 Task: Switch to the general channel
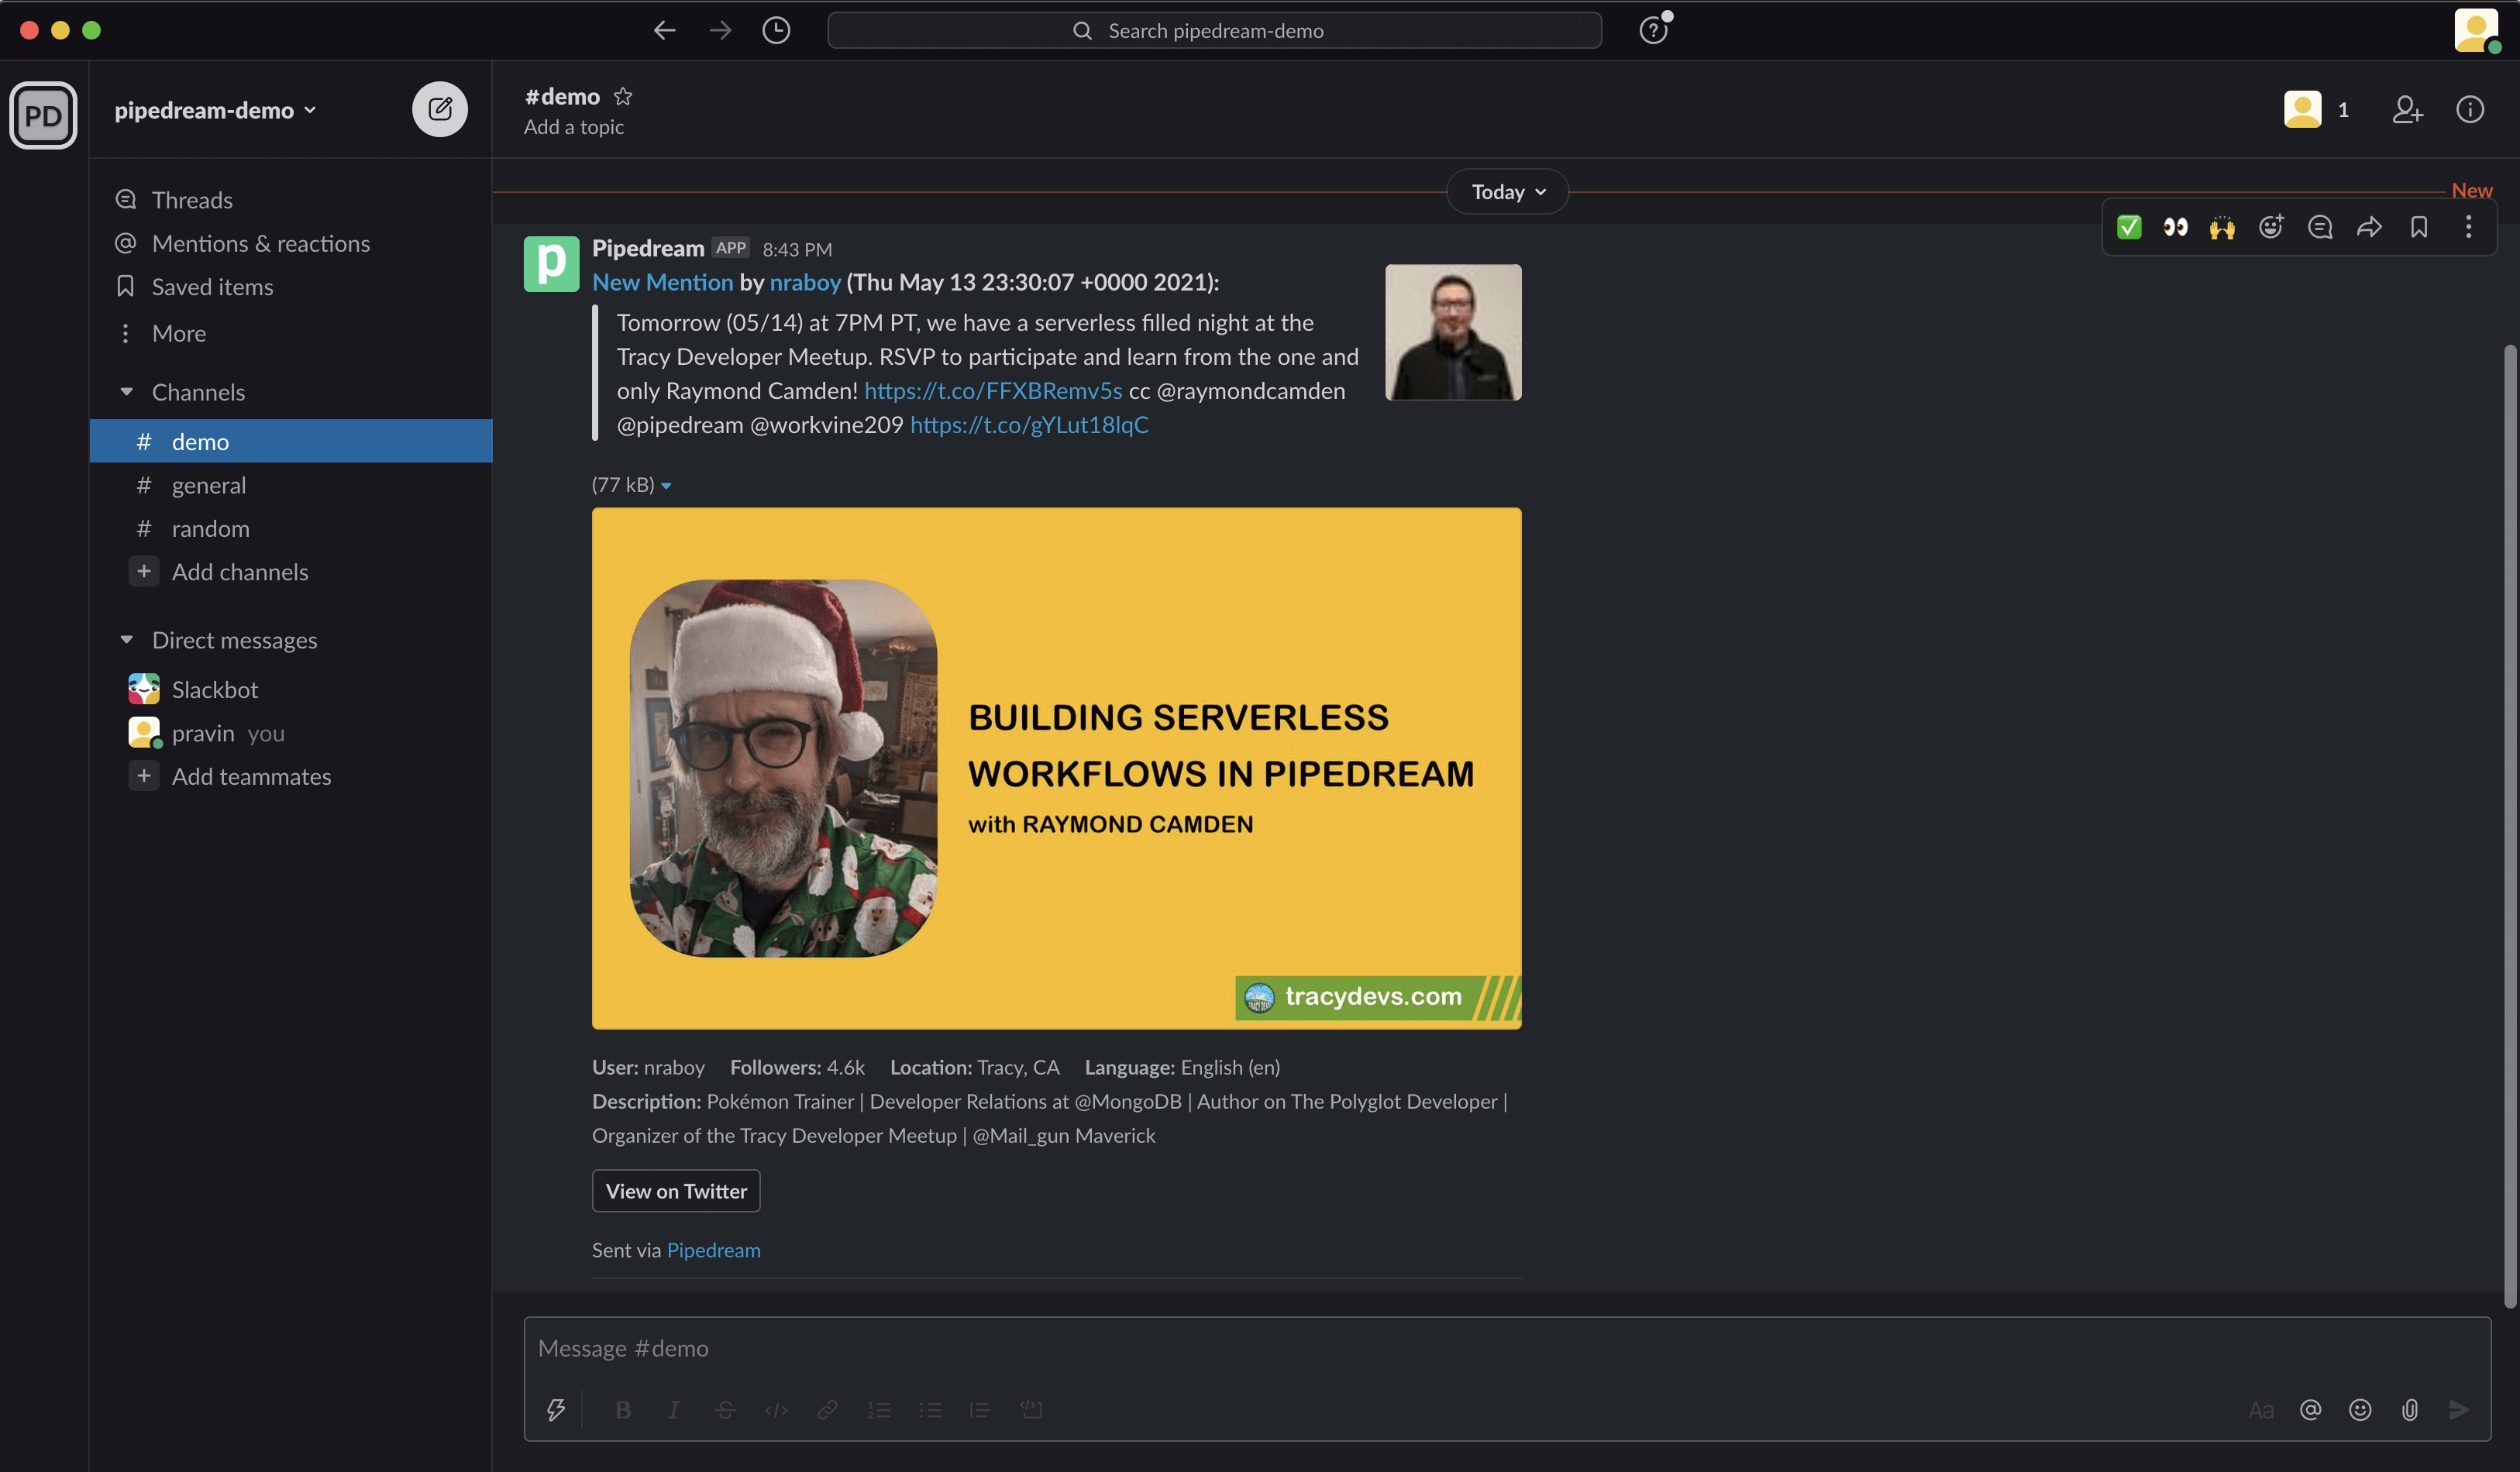[x=208, y=485]
